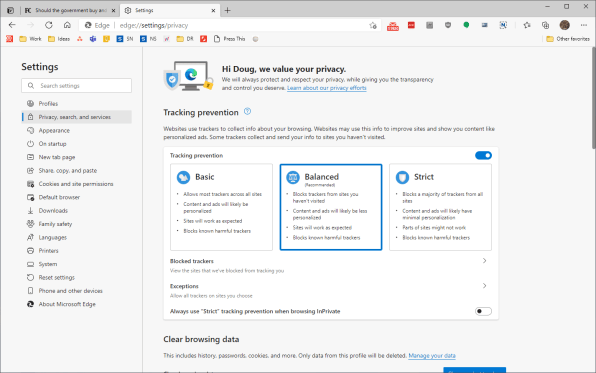Click the Basic tracking level icon

click(183, 177)
